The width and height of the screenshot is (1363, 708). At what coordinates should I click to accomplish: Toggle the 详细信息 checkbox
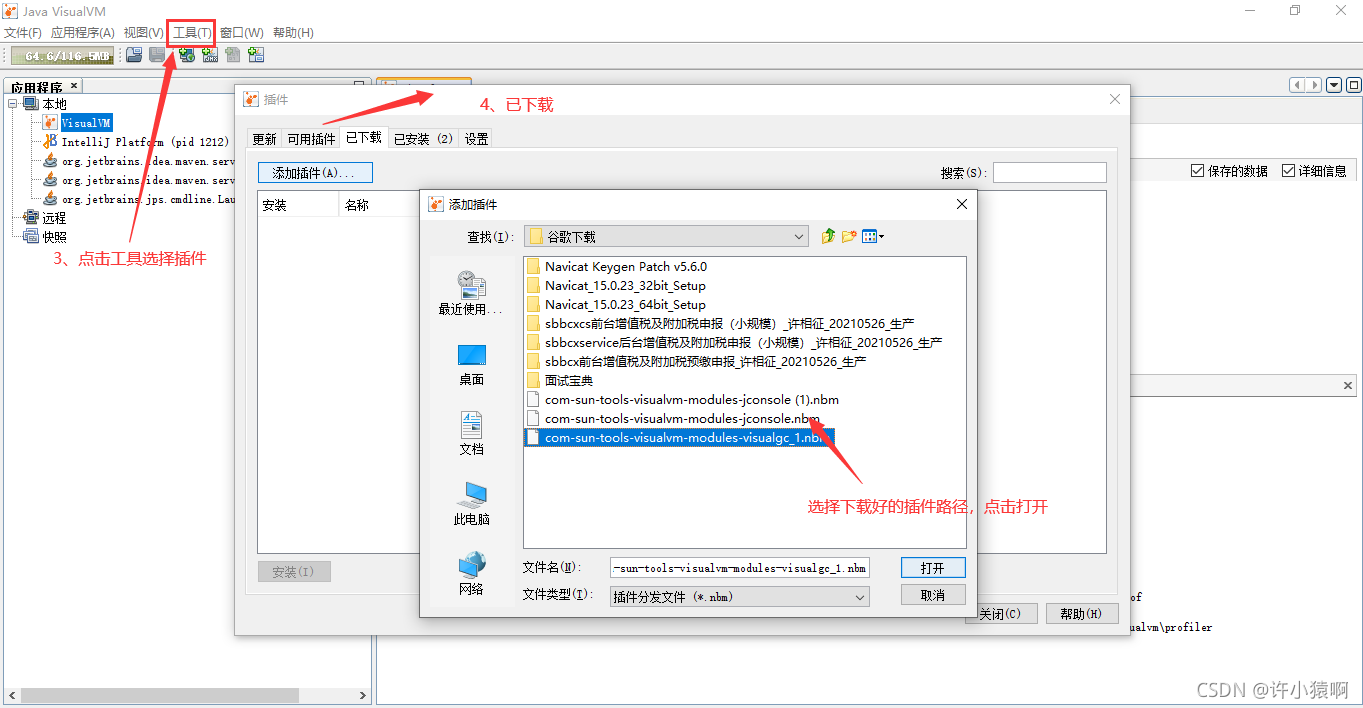[x=1288, y=171]
